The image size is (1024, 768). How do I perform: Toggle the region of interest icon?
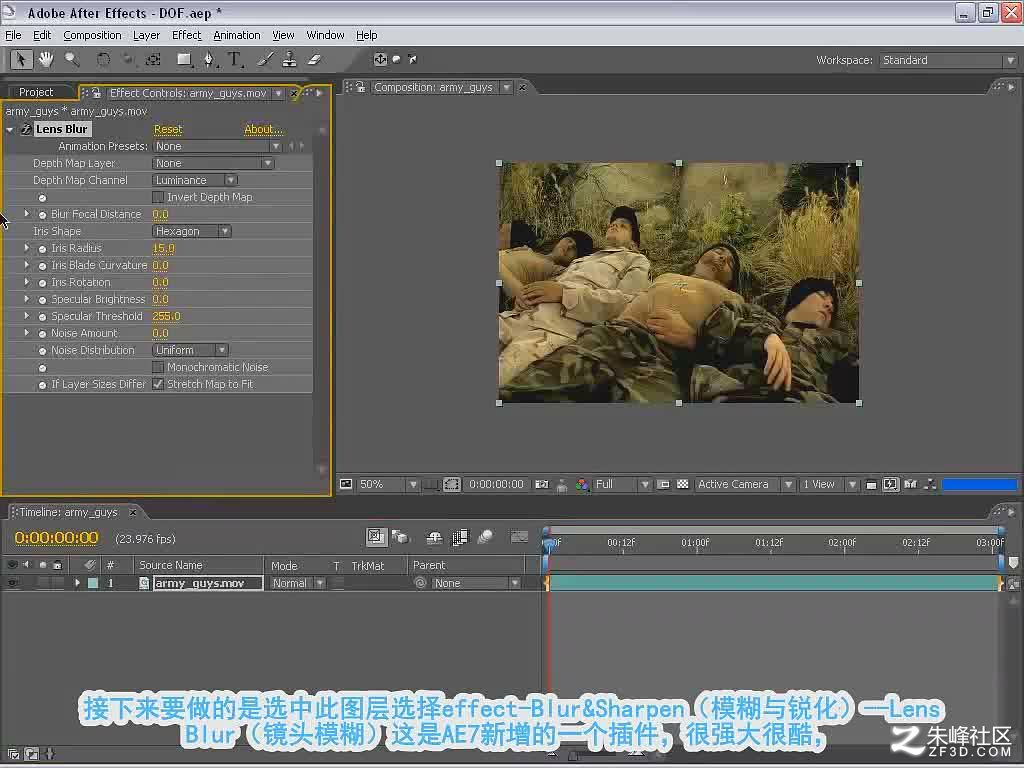[x=663, y=484]
